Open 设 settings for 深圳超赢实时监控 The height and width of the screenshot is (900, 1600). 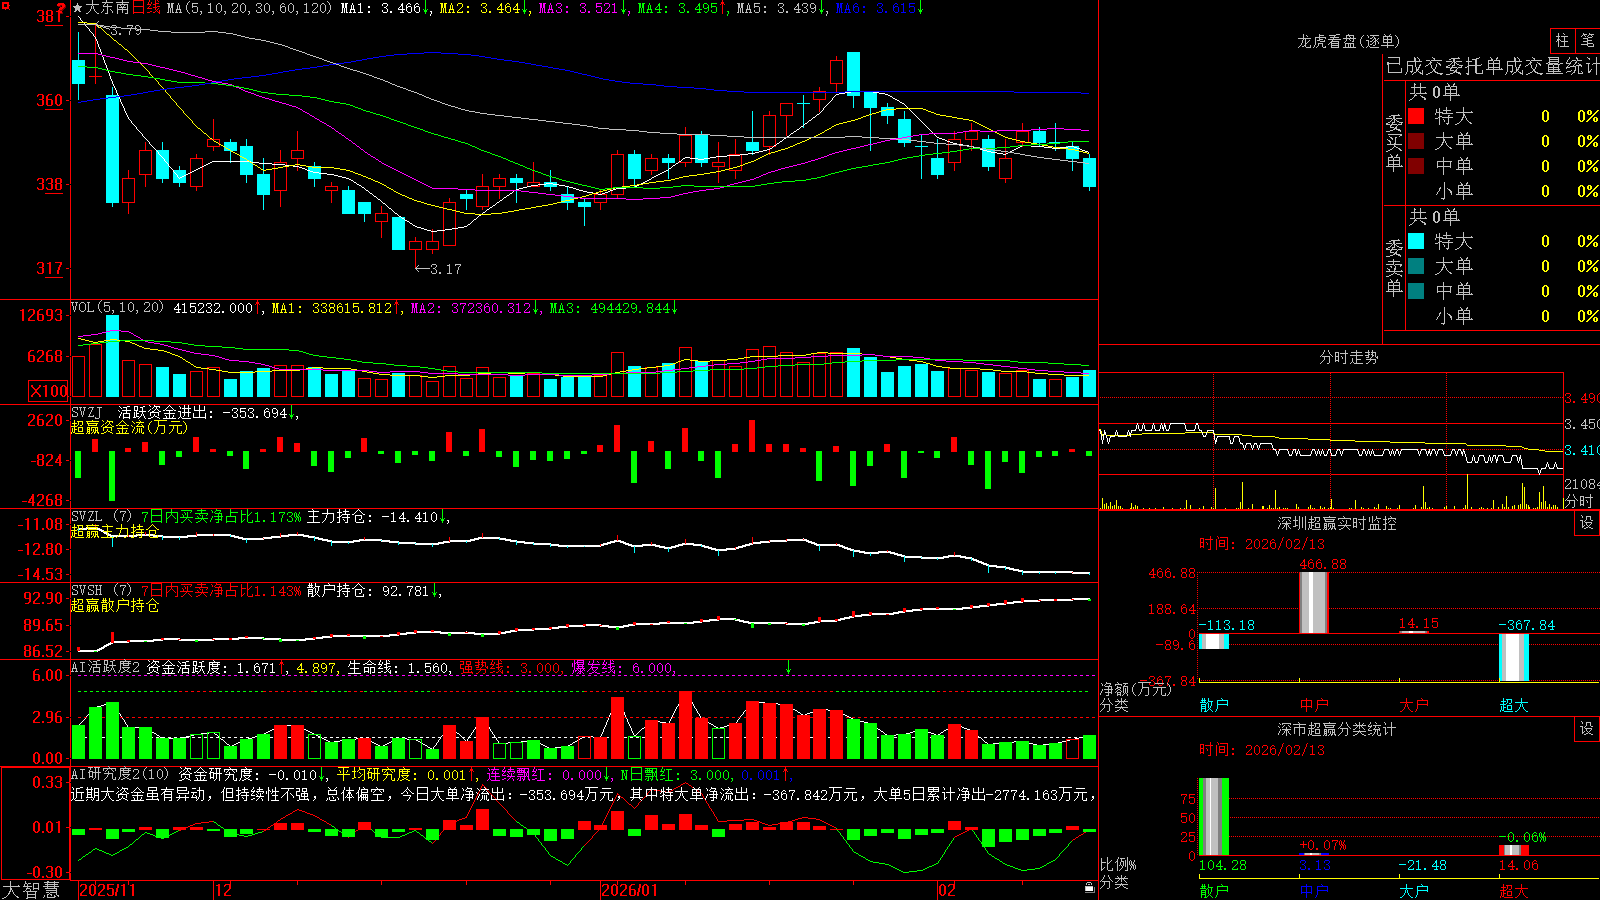1587,523
